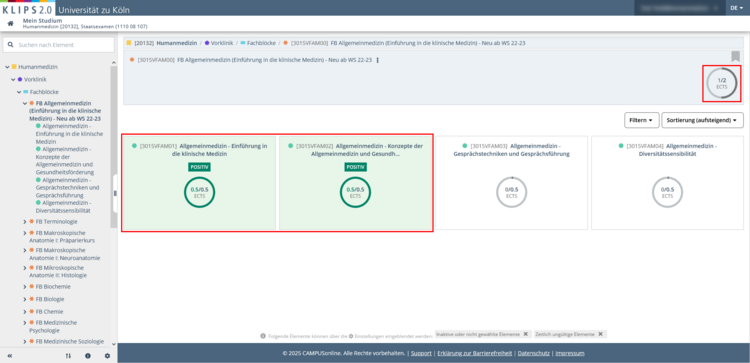Go to the home page via house icon

10,23
